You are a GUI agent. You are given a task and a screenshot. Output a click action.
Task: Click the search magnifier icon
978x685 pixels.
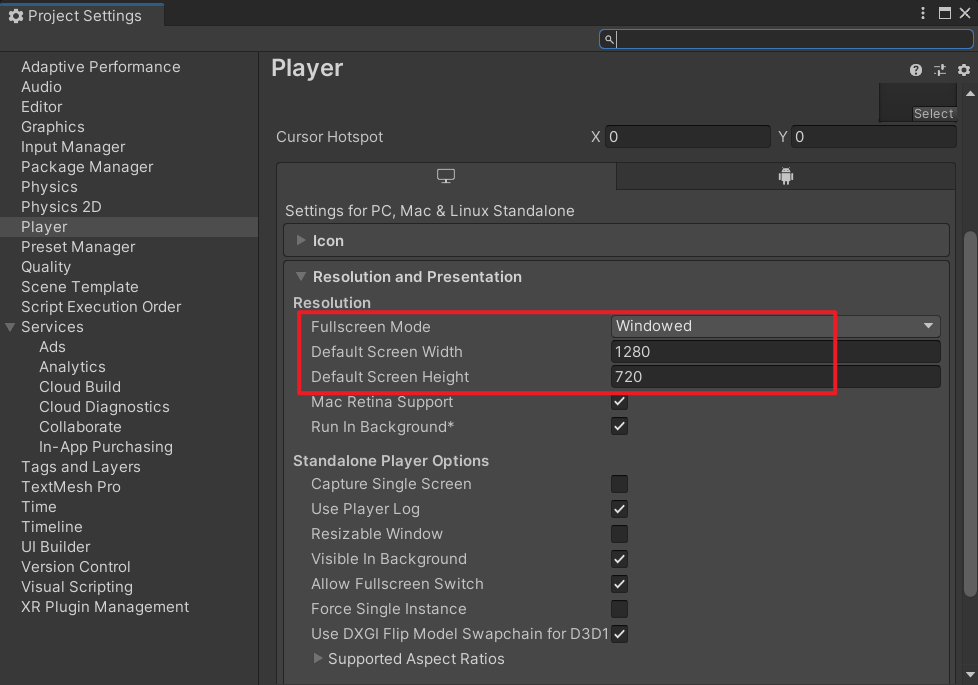(609, 39)
